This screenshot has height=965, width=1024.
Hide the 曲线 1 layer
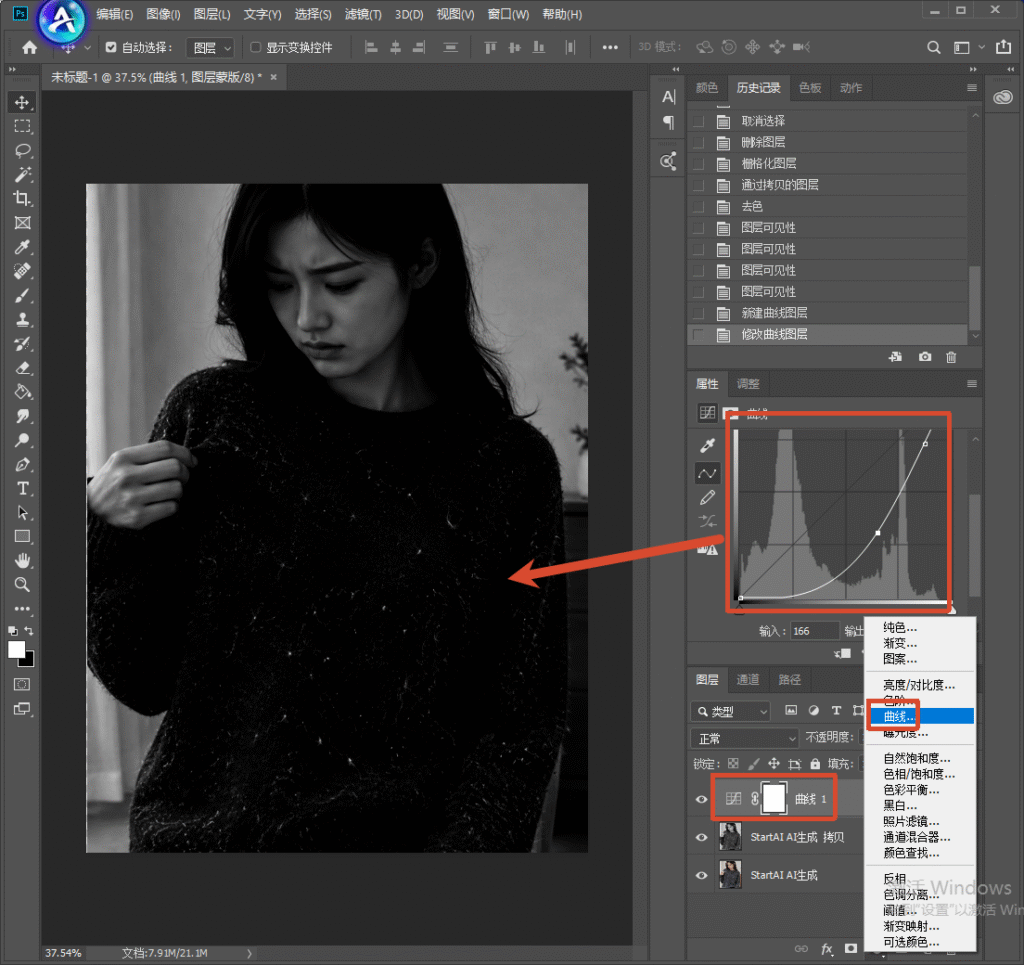point(701,799)
